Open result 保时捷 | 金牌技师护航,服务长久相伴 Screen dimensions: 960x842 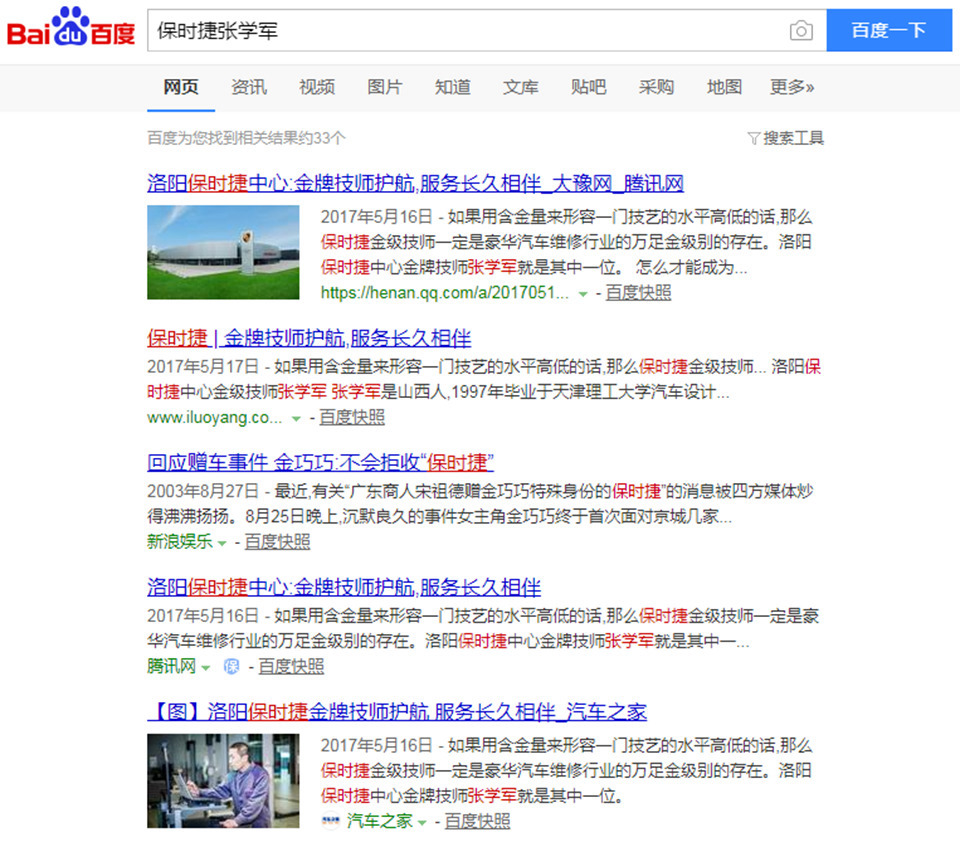(x=309, y=338)
